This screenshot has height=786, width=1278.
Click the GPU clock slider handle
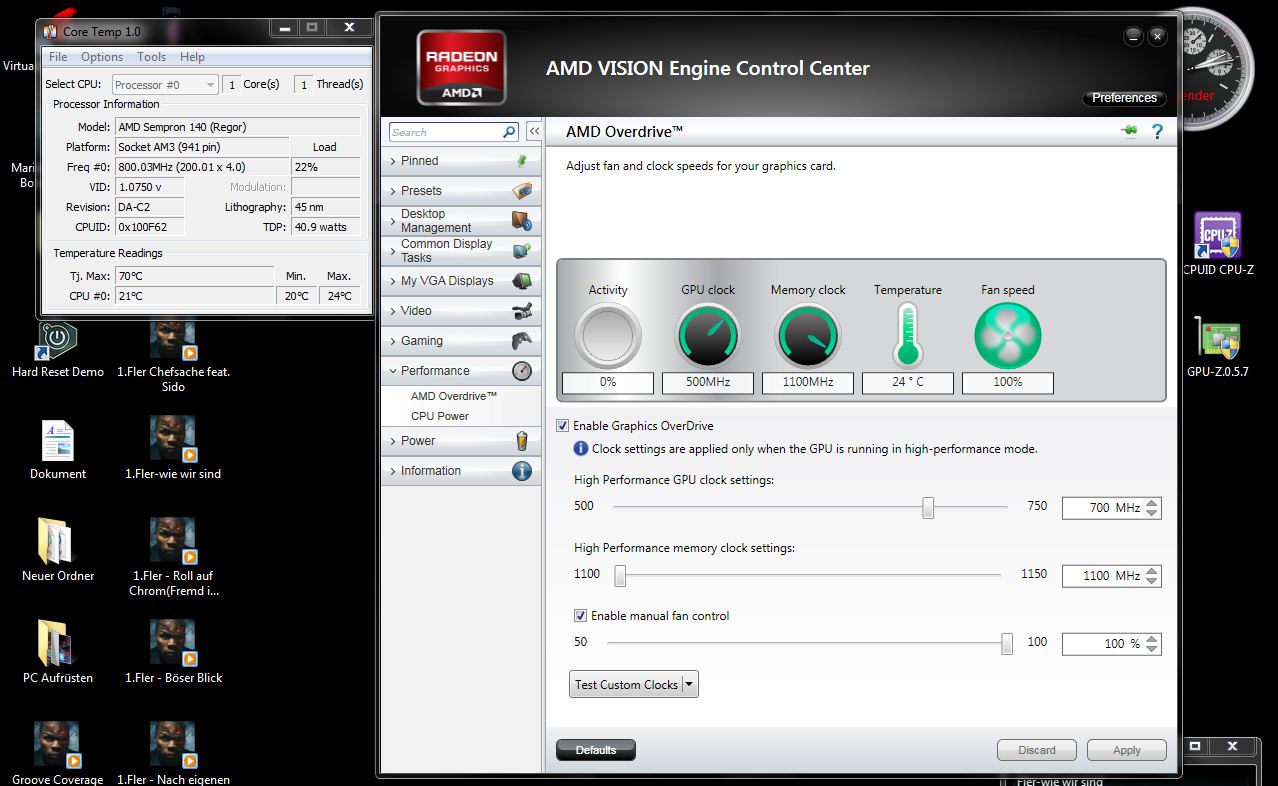tap(928, 507)
